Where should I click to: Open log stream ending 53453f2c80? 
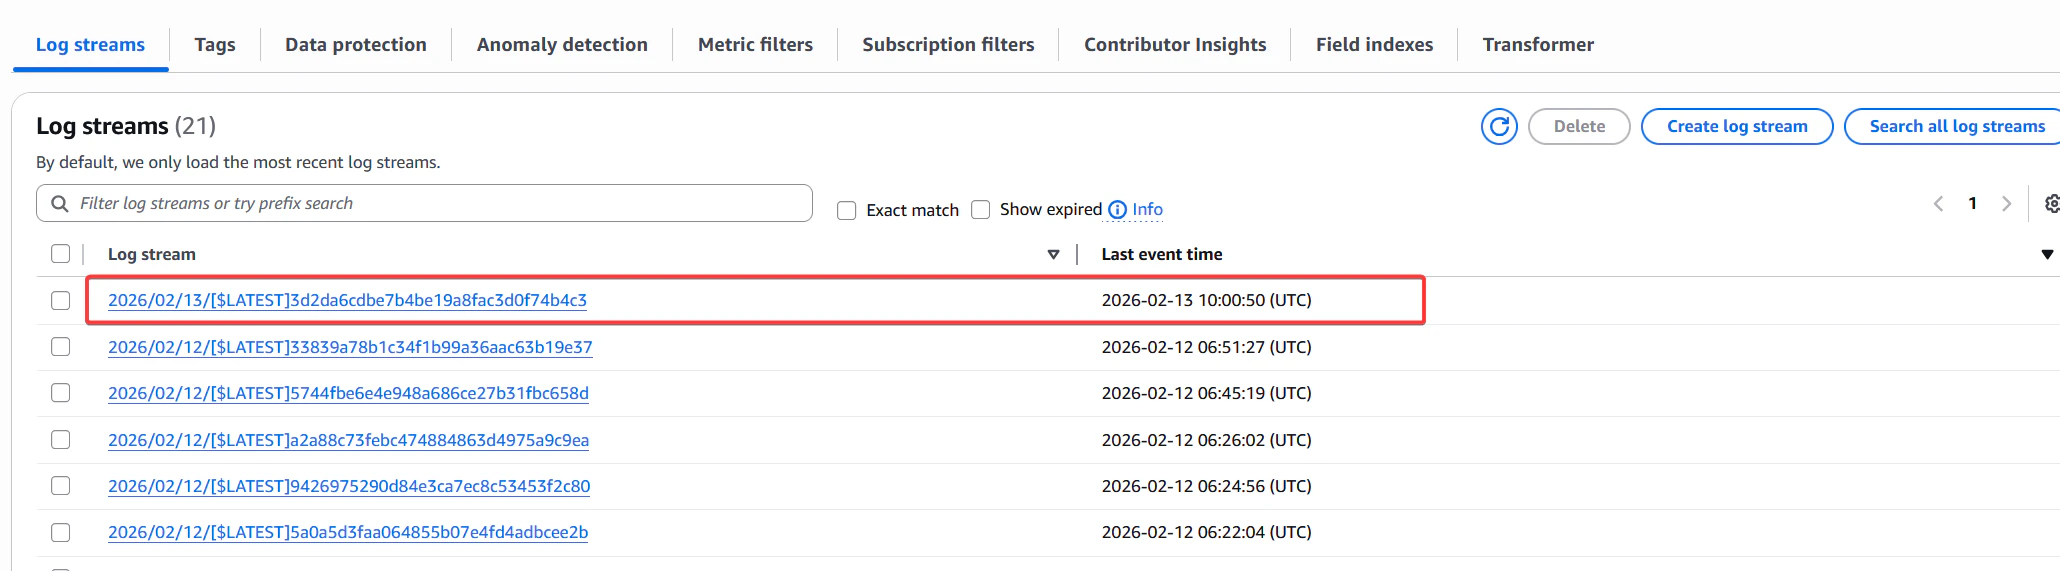[x=349, y=486]
